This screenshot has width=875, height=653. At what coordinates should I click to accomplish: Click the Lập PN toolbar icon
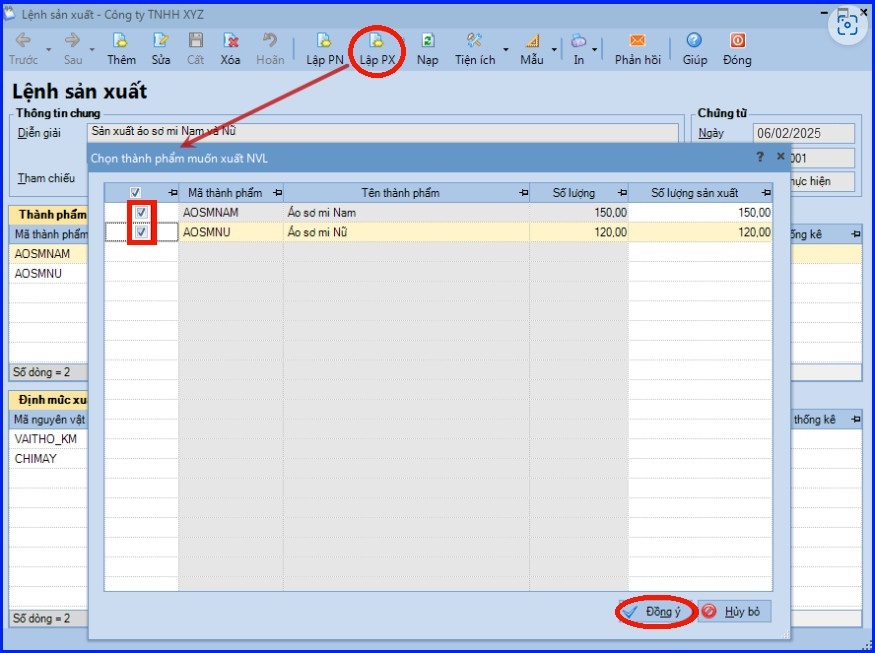tap(323, 42)
